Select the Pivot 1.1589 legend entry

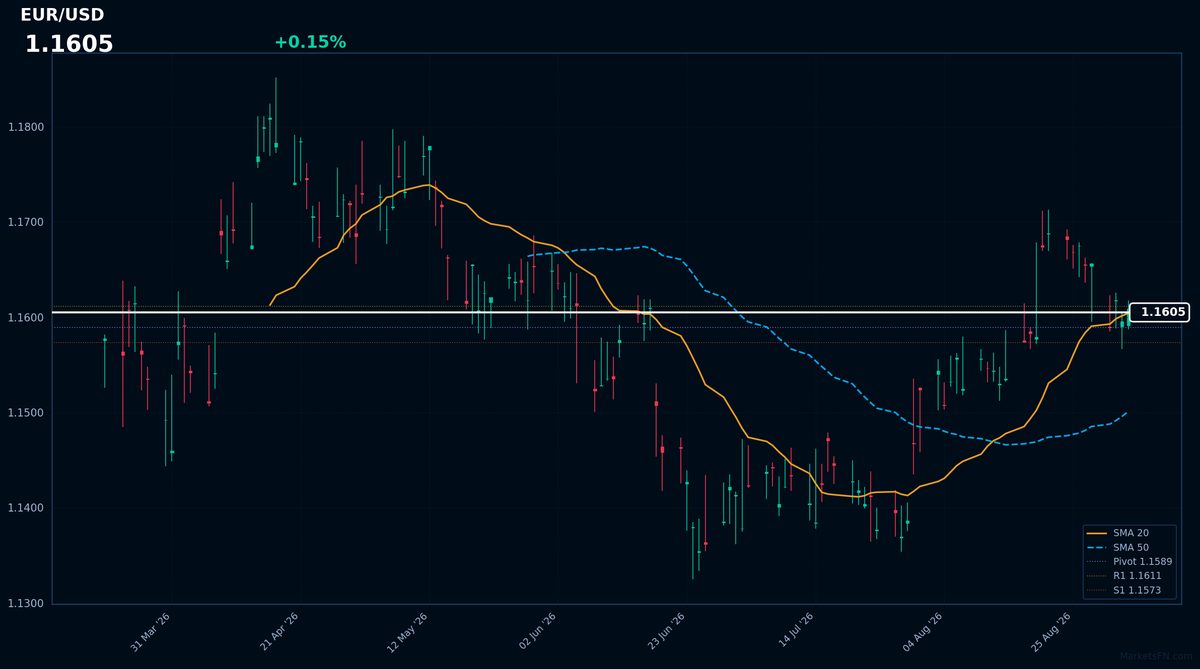click(x=1130, y=562)
